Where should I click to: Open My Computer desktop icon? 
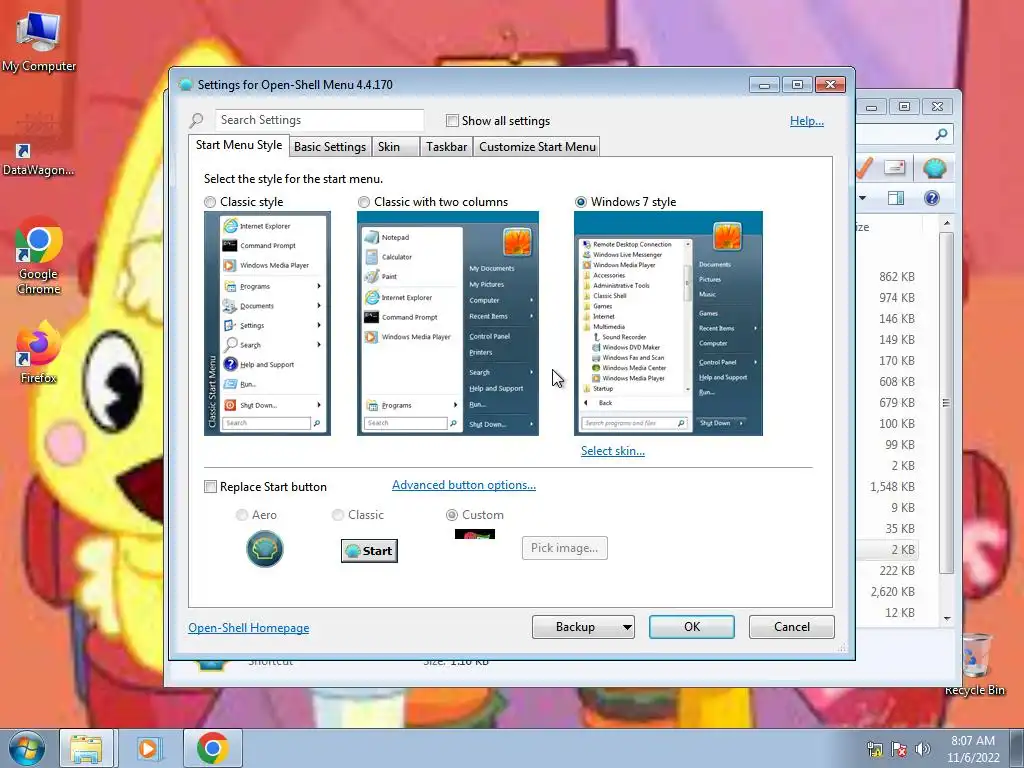click(x=39, y=42)
